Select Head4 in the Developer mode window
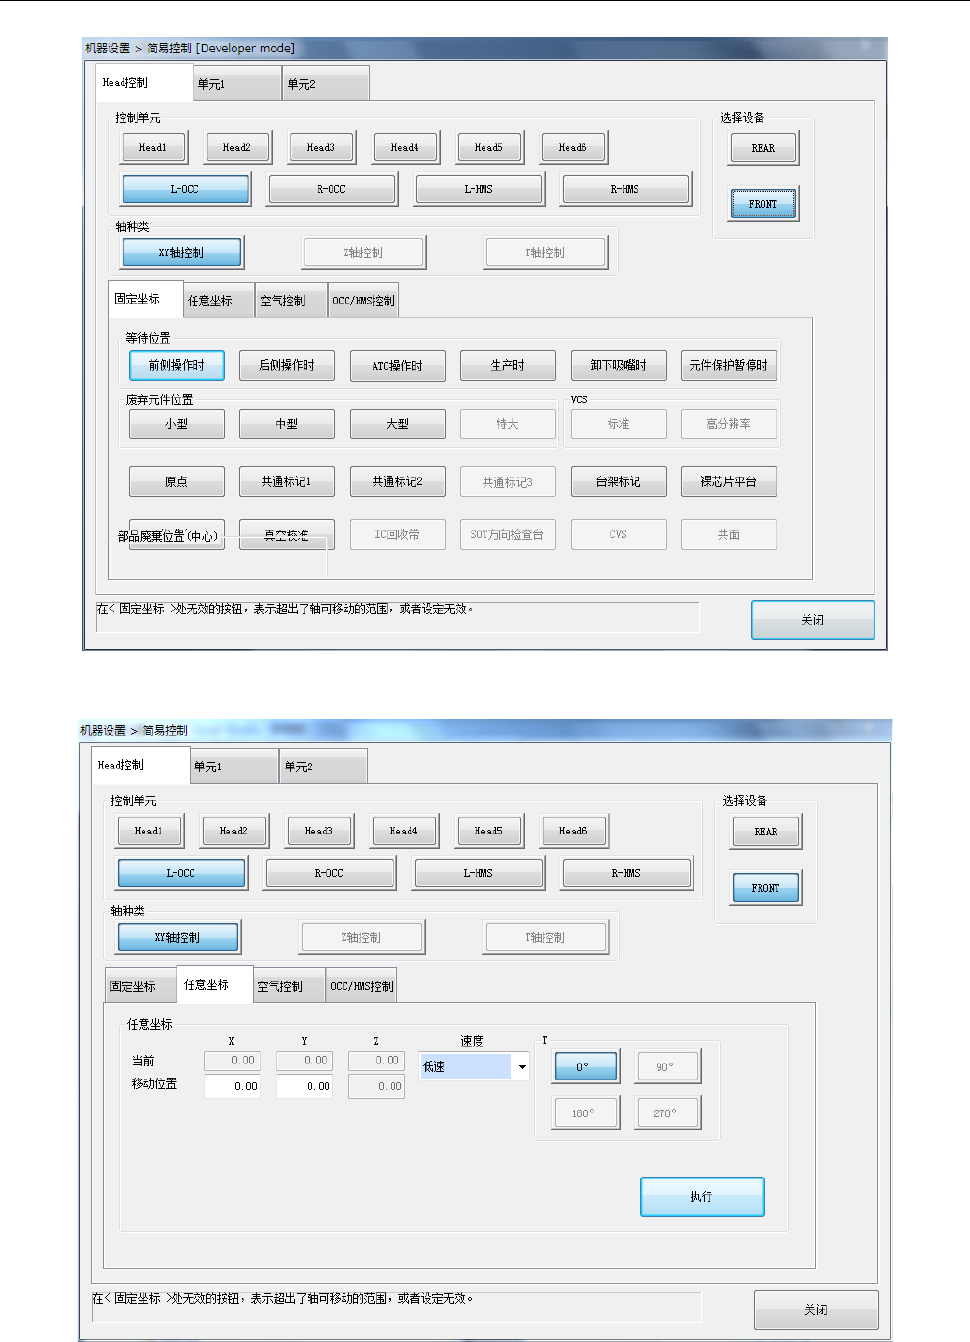 (x=405, y=148)
